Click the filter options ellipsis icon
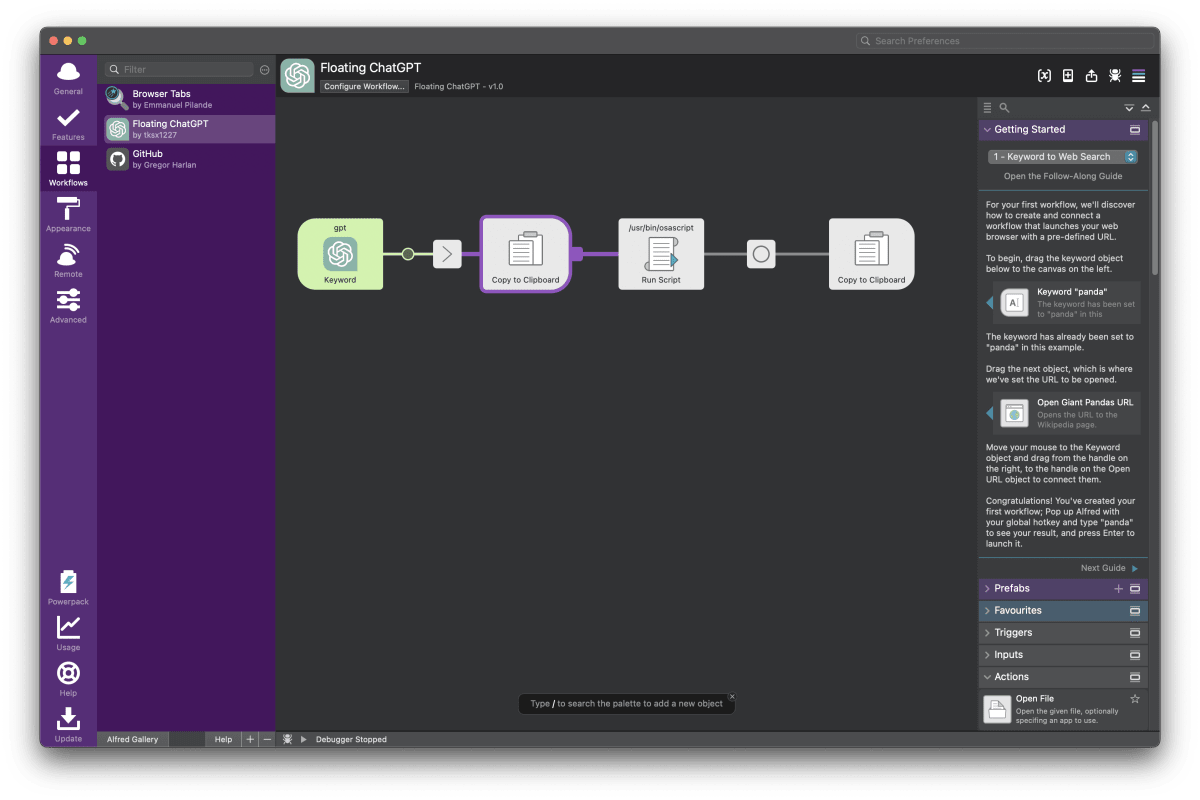 click(x=264, y=70)
